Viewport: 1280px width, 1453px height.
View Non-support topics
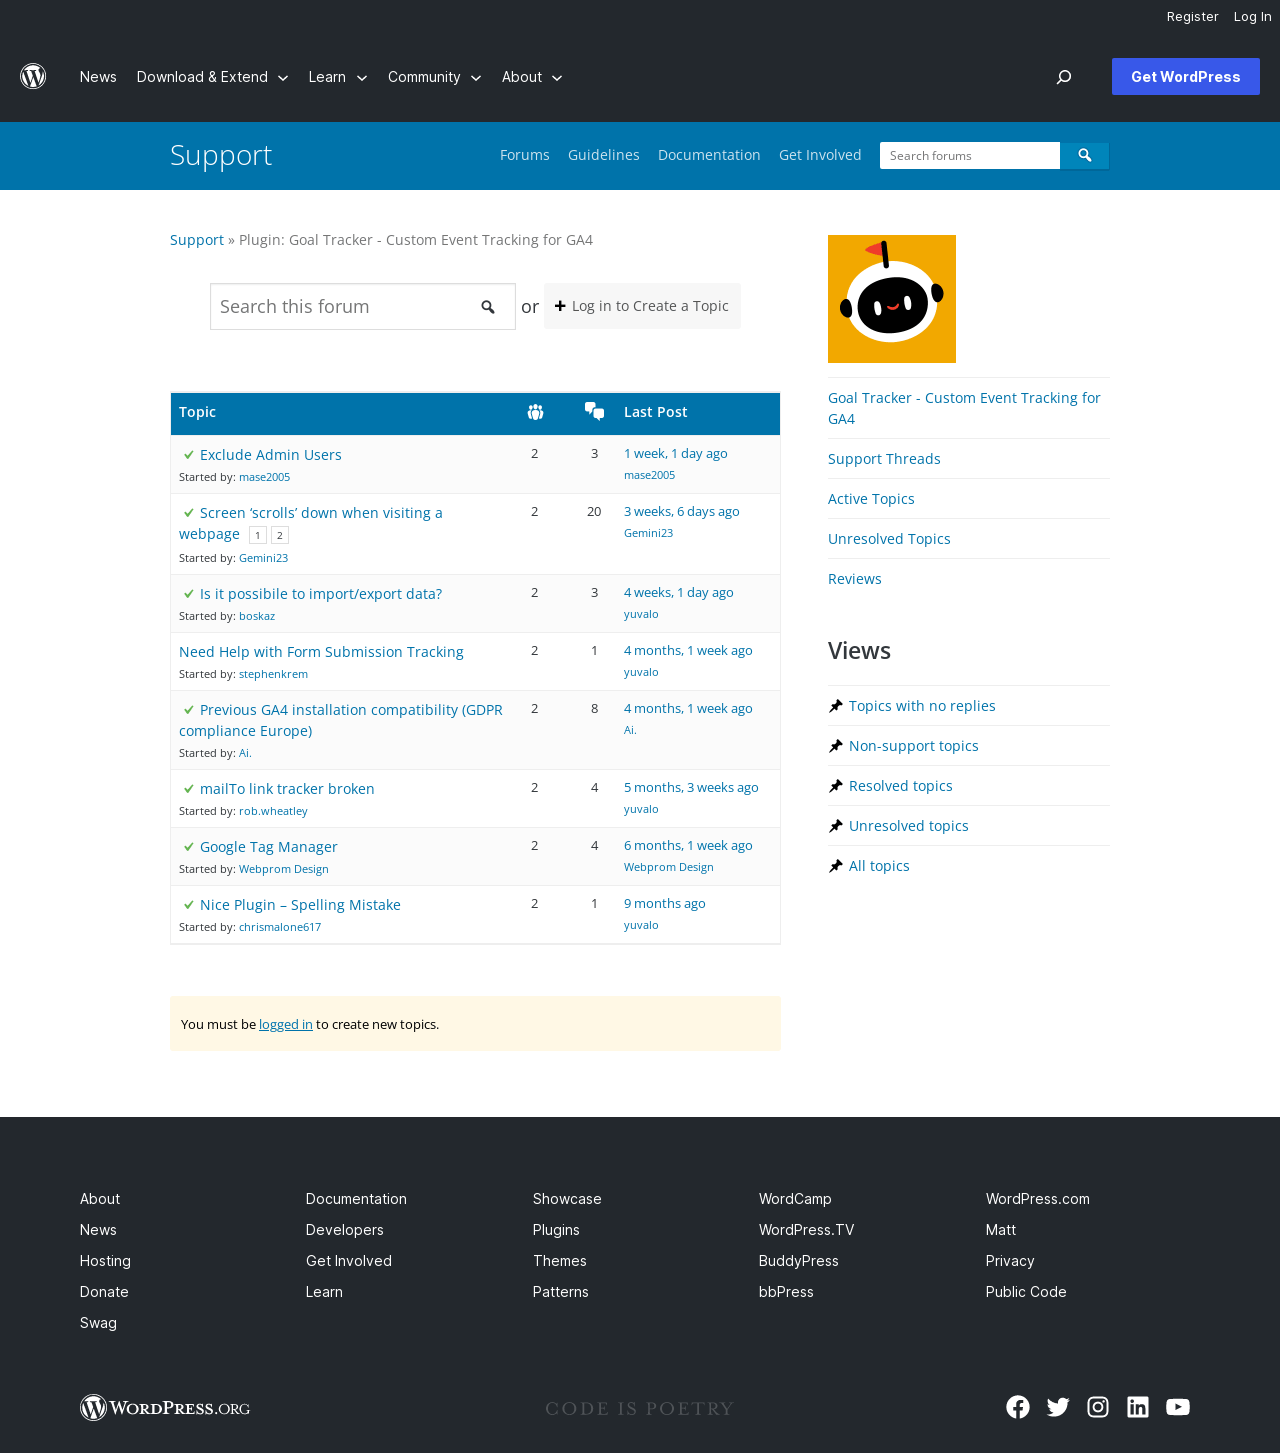914,746
